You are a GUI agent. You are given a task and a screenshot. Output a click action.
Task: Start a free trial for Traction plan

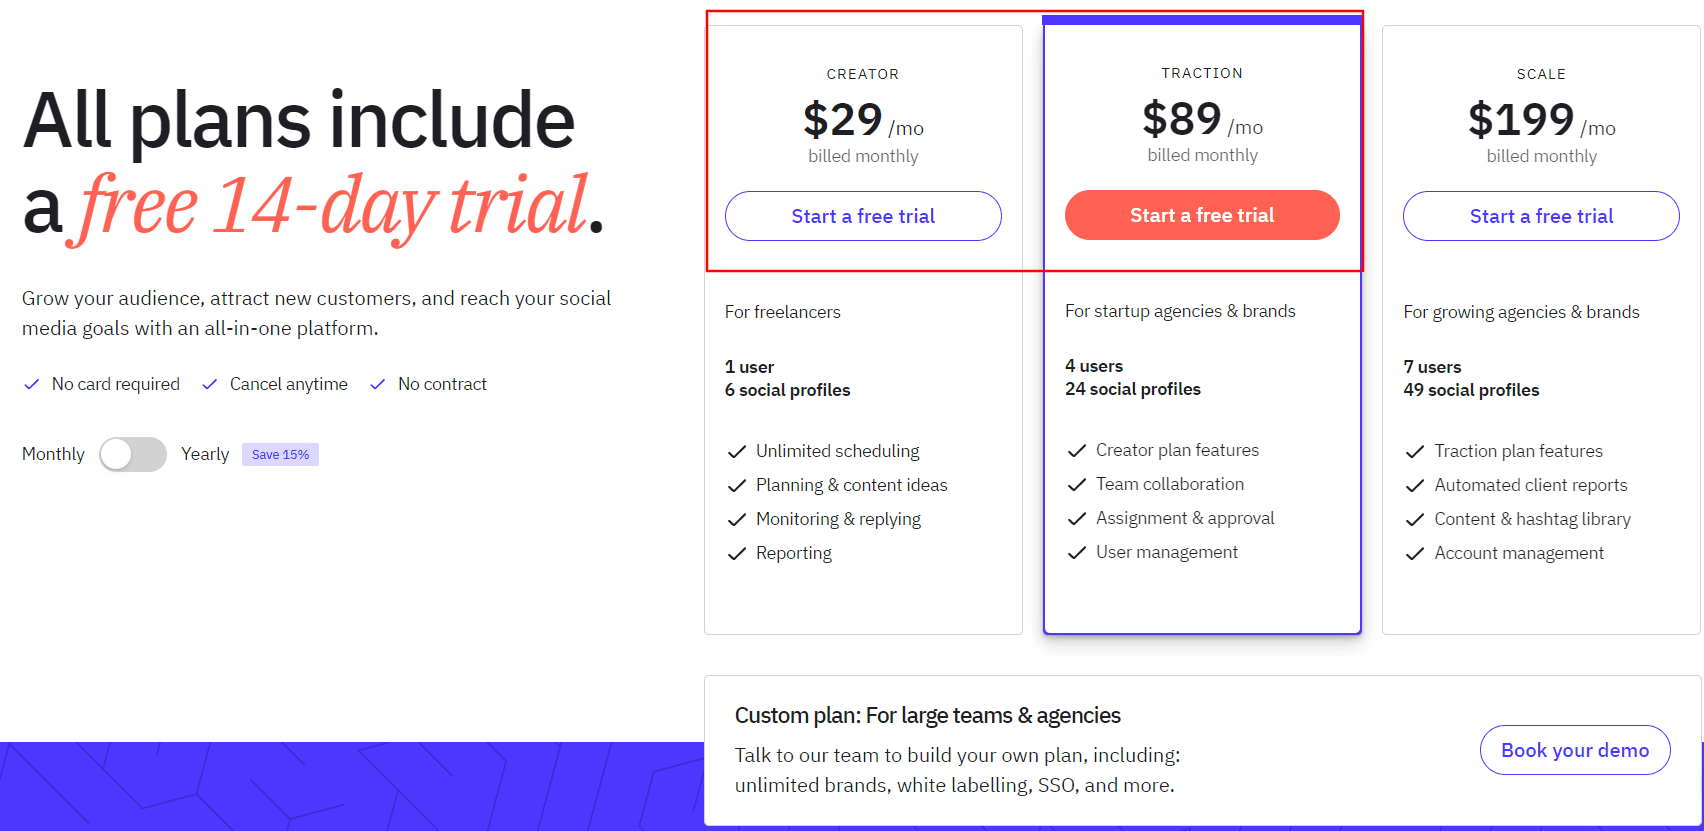pos(1202,215)
